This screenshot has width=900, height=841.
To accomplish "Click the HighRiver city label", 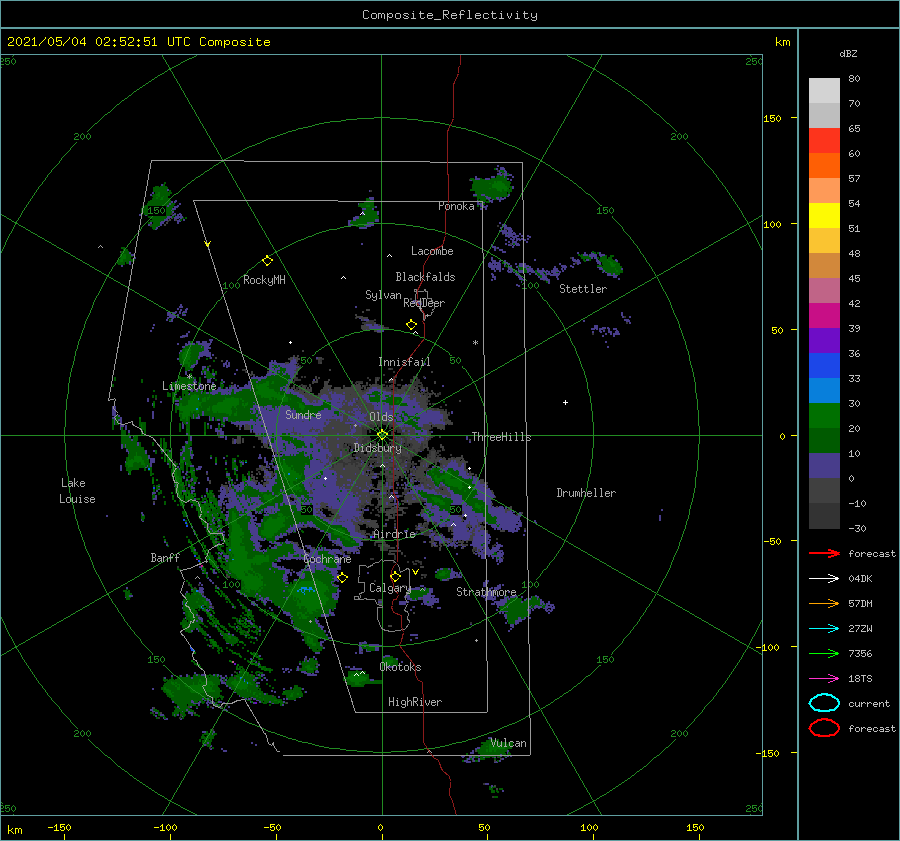I will coord(415,702).
